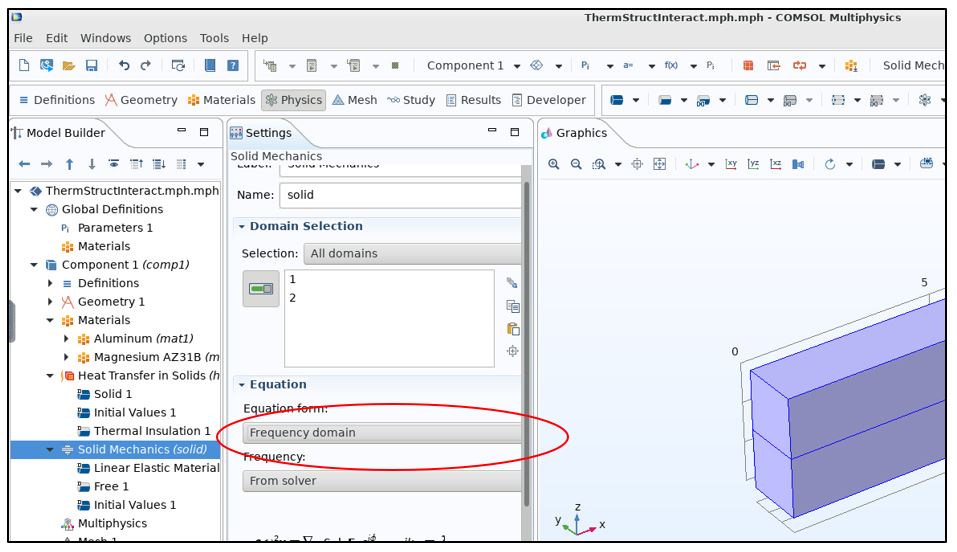Click the Documentation book icon
This screenshot has height=552, width=957.
pos(210,65)
